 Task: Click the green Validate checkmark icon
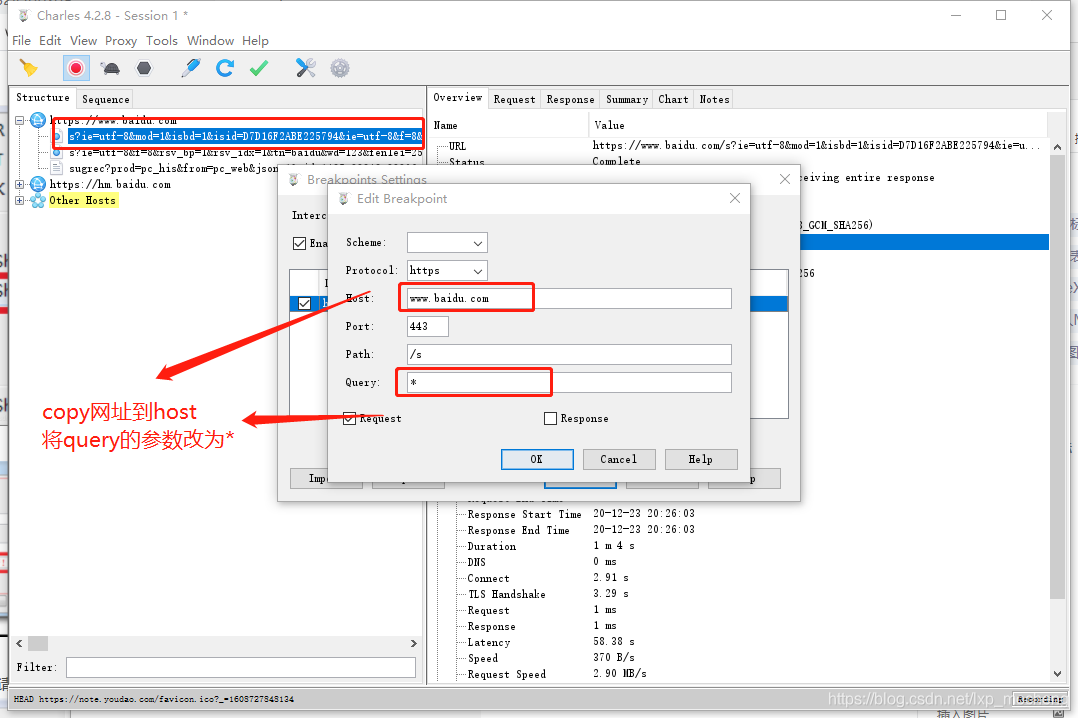tap(258, 68)
